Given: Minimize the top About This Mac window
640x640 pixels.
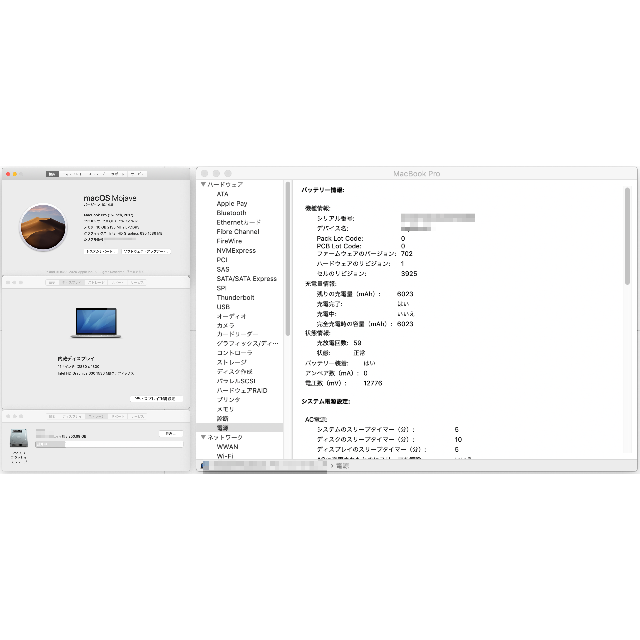Looking at the screenshot, I should pyautogui.click(x=15, y=174).
